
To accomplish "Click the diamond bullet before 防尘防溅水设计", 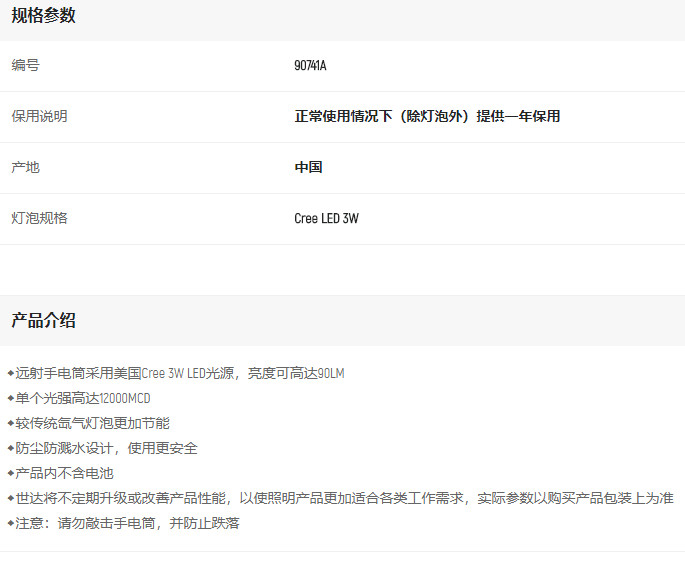I will coord(10,448).
